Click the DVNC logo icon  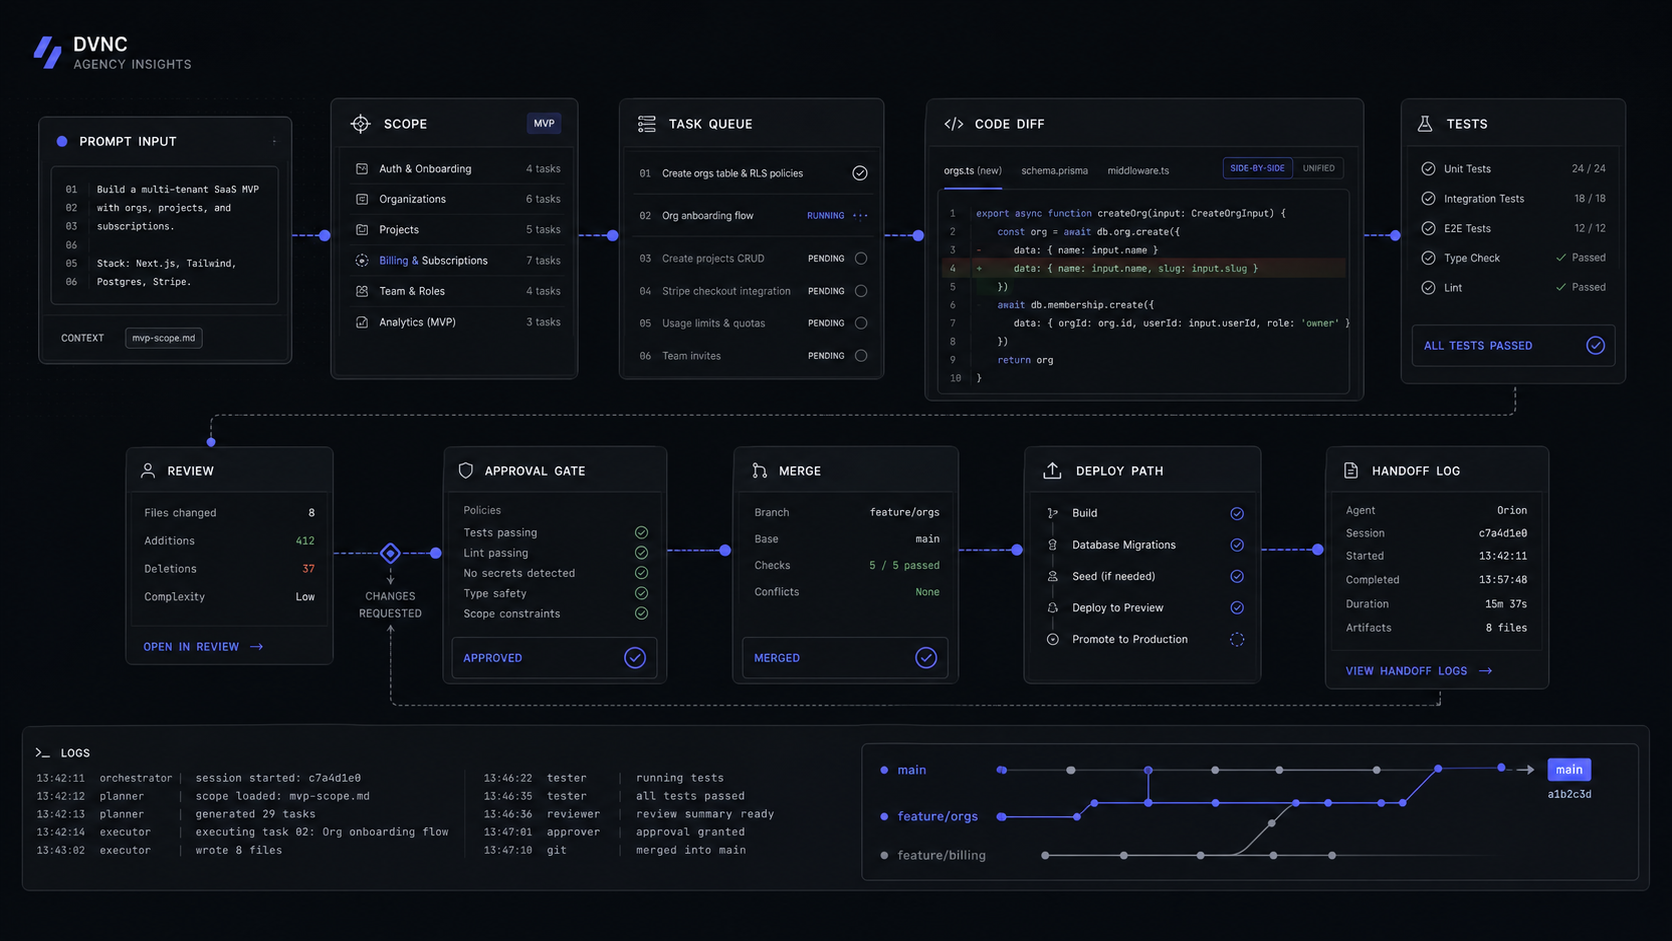[x=47, y=52]
